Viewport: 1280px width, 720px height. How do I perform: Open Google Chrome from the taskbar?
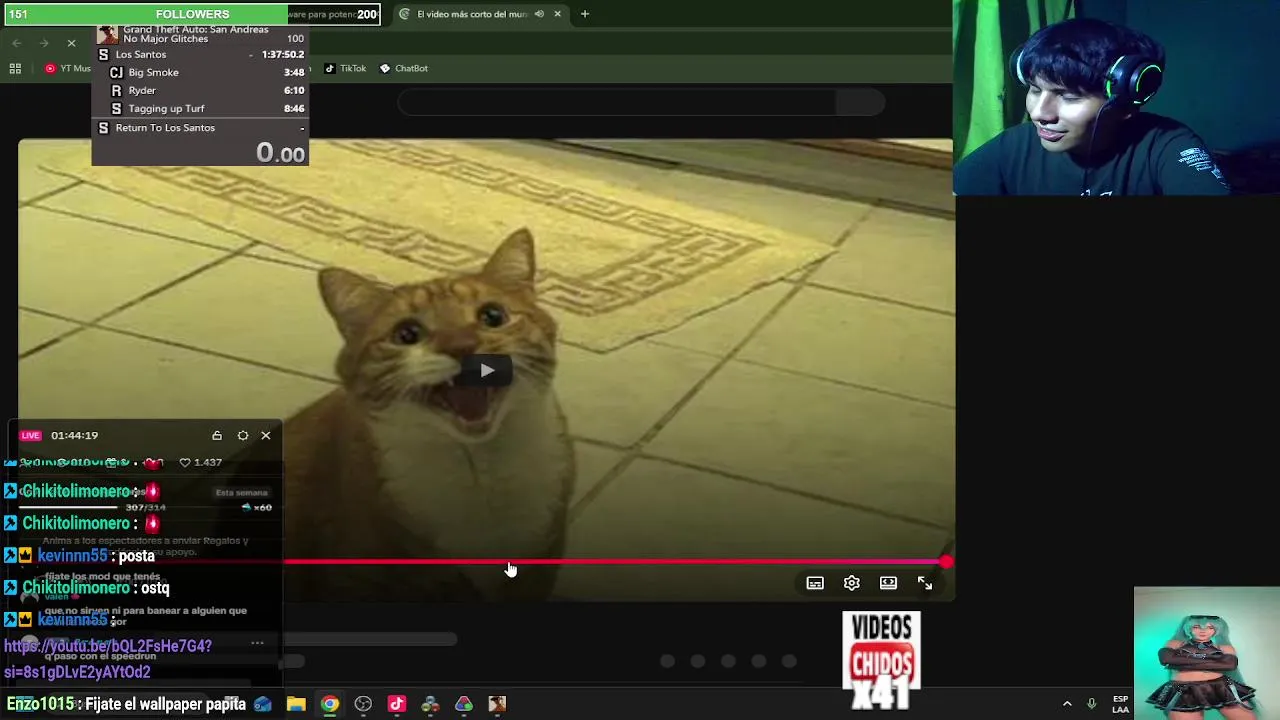pyautogui.click(x=329, y=704)
